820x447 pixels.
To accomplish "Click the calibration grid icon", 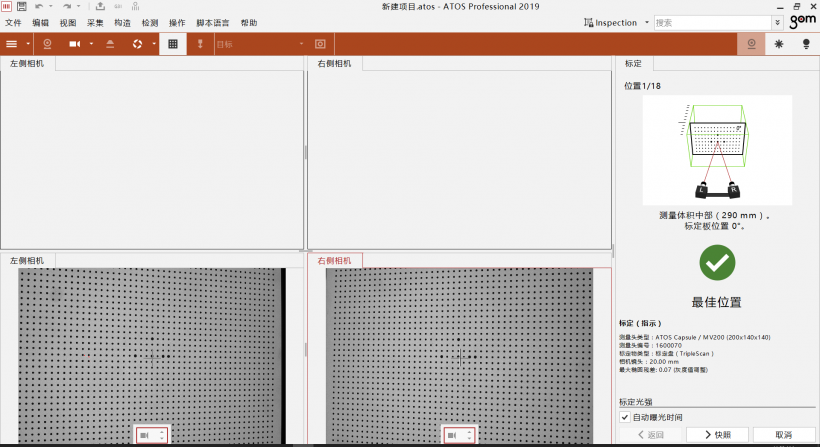I will (173, 44).
